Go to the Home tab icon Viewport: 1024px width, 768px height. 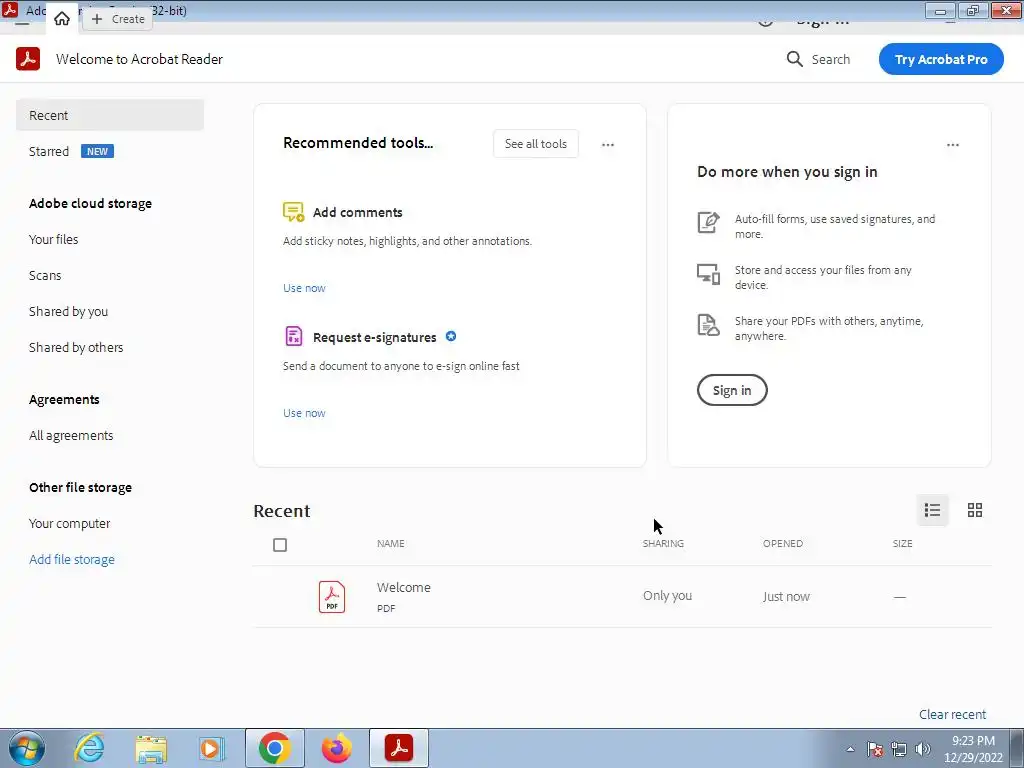click(62, 18)
